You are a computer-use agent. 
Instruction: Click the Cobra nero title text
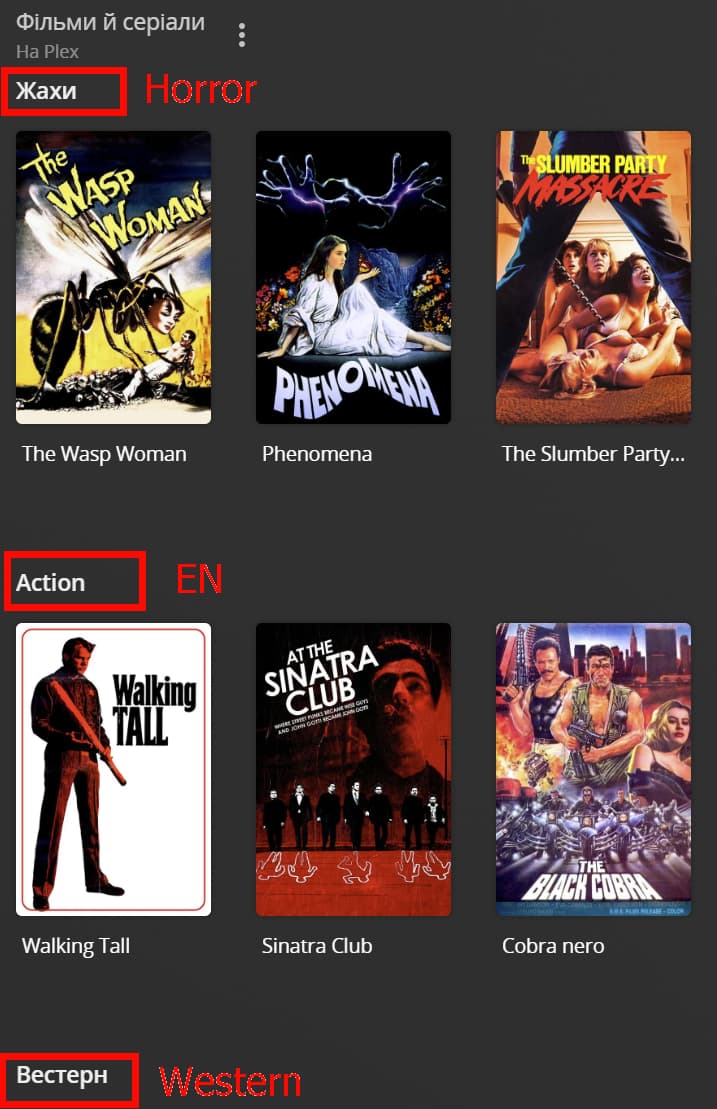pyautogui.click(x=553, y=946)
